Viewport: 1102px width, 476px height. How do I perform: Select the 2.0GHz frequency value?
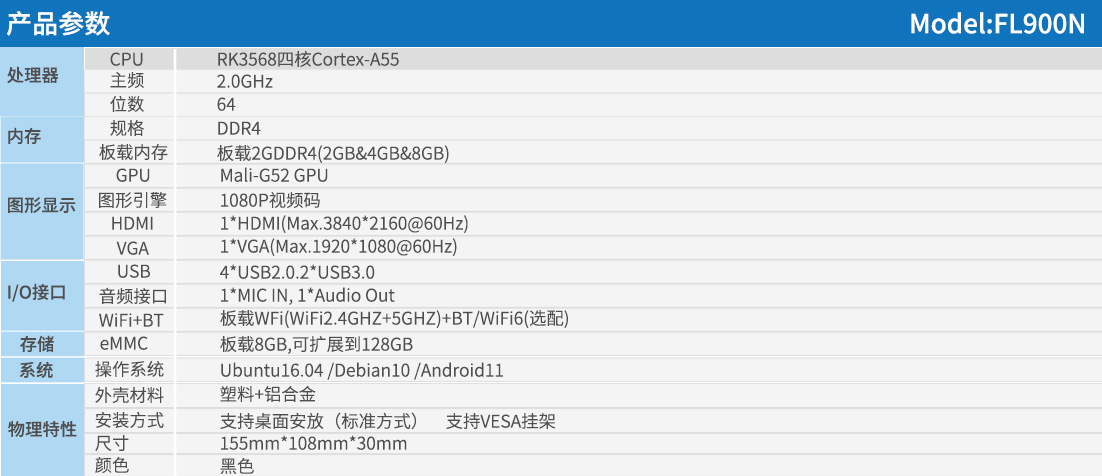[x=245, y=82]
